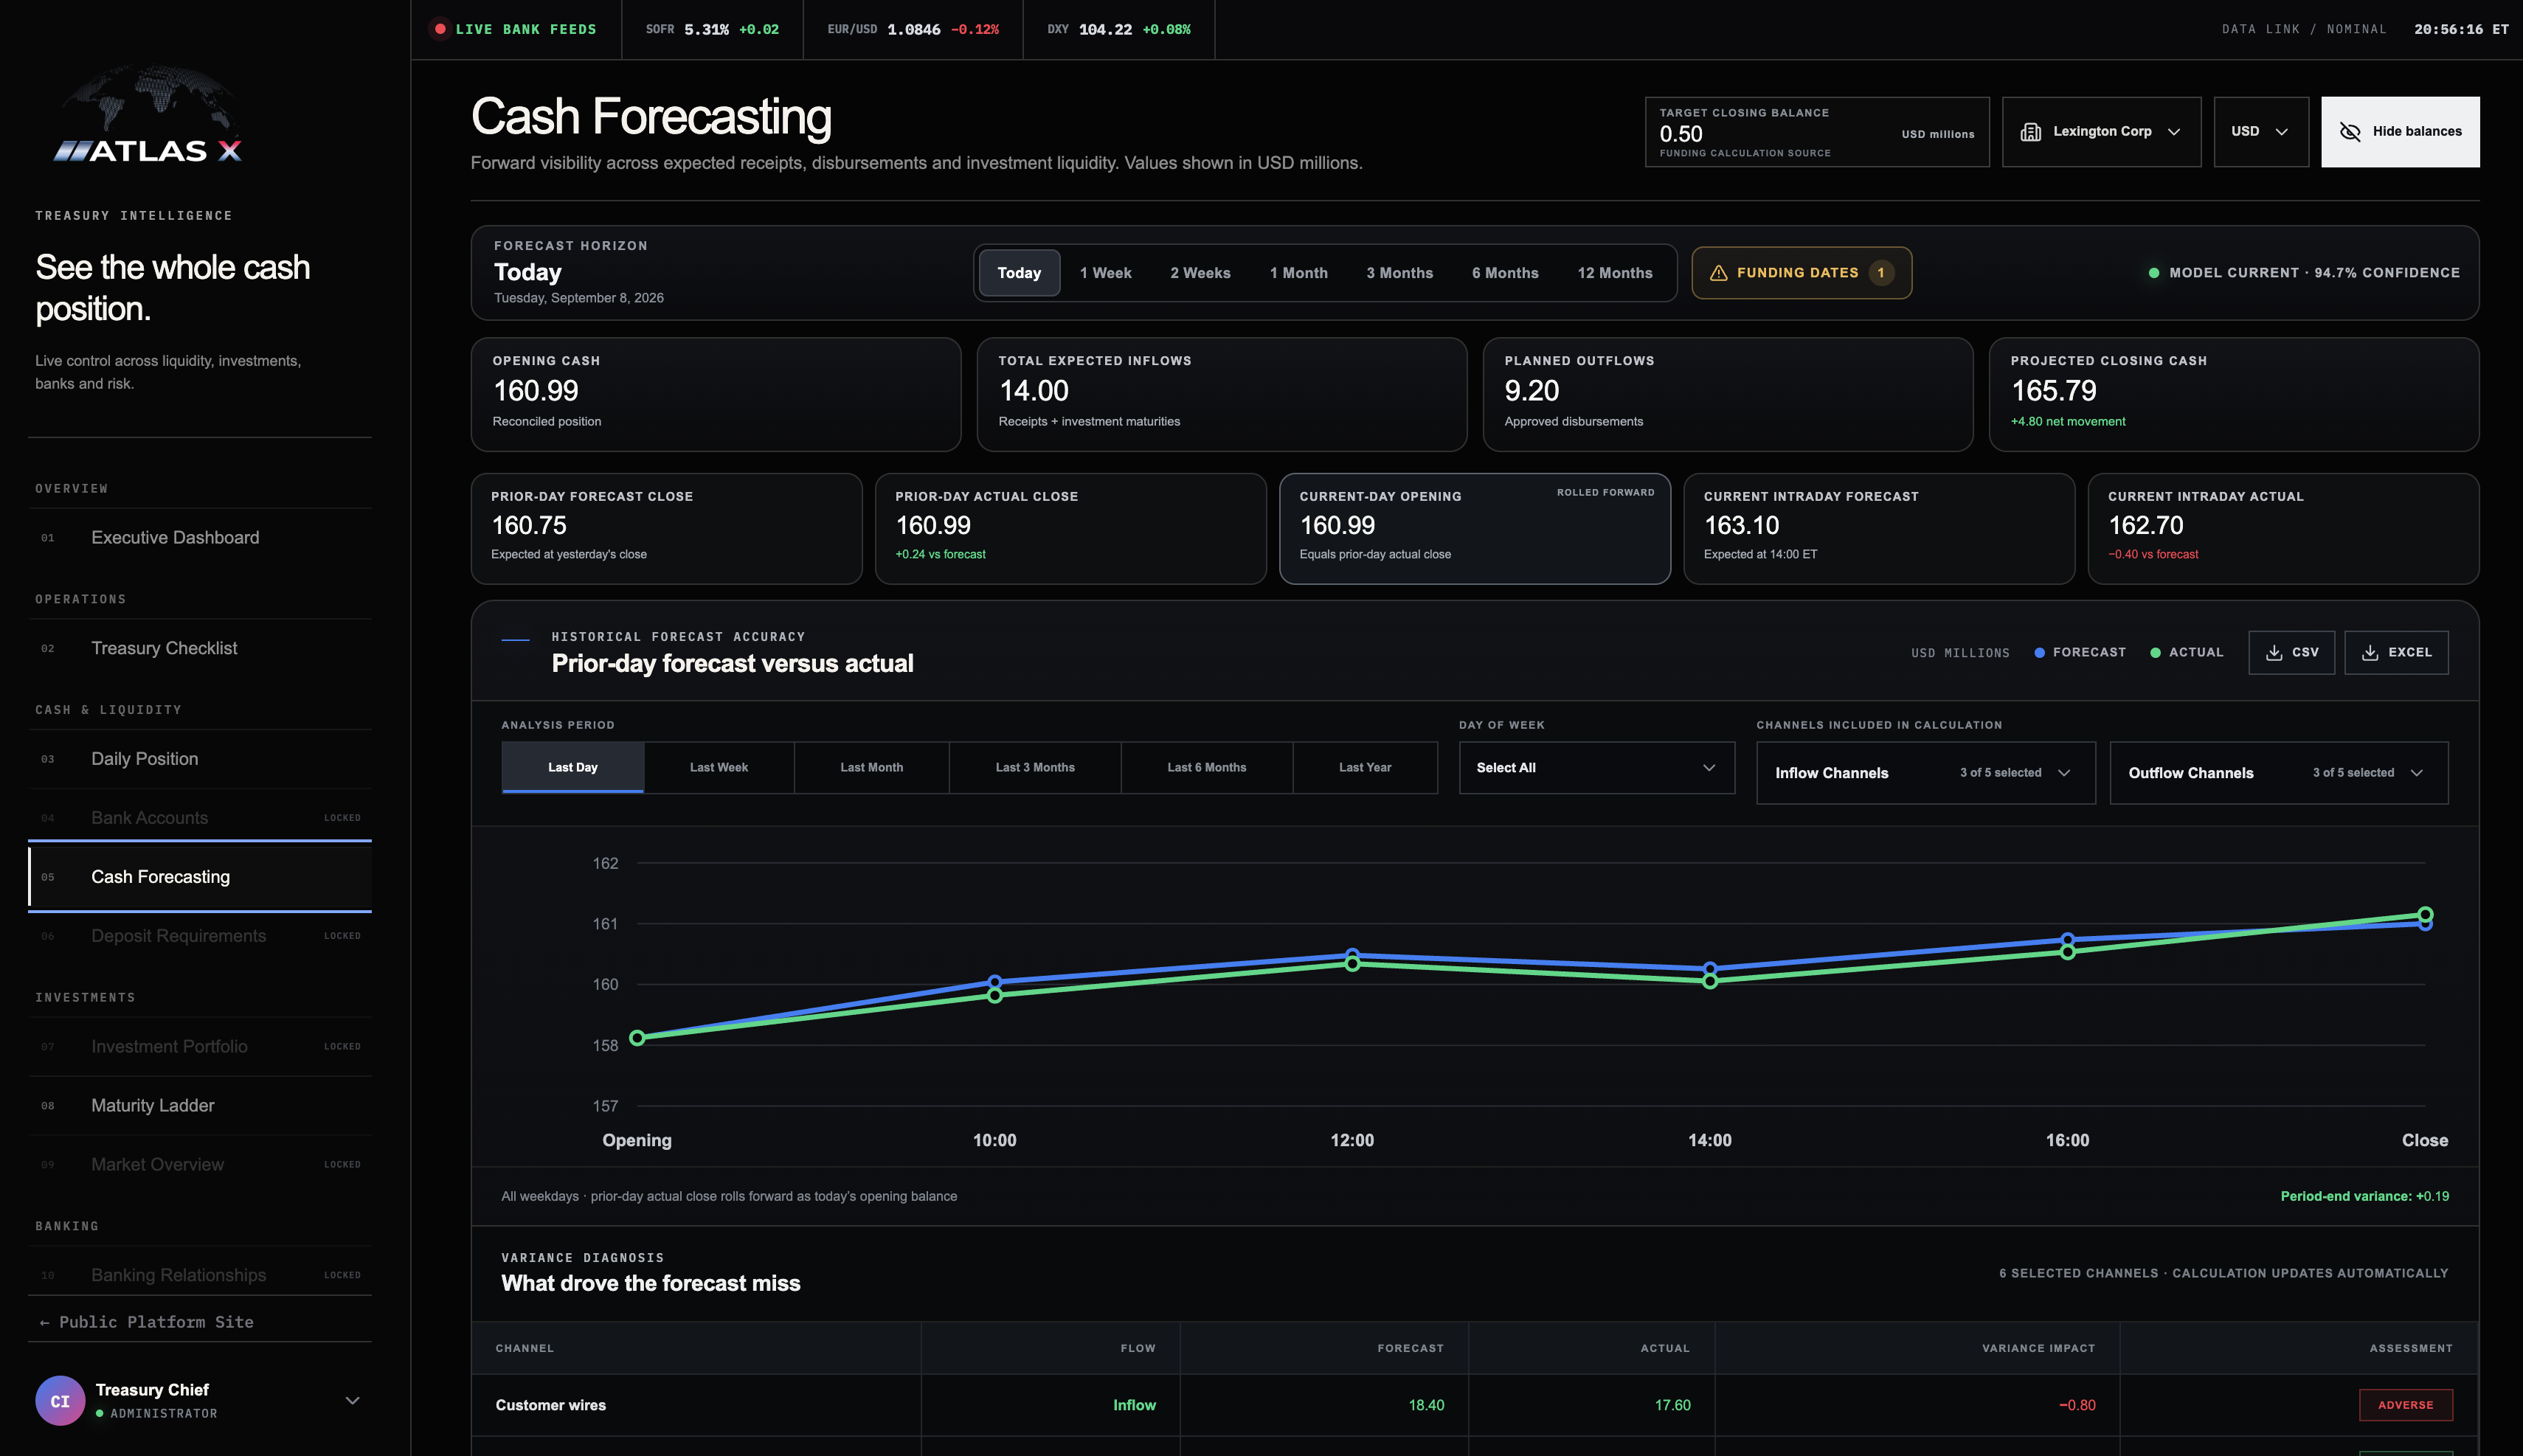Click the Customer wires channel row
The width and height of the screenshot is (2523, 1456).
(x=1474, y=1405)
